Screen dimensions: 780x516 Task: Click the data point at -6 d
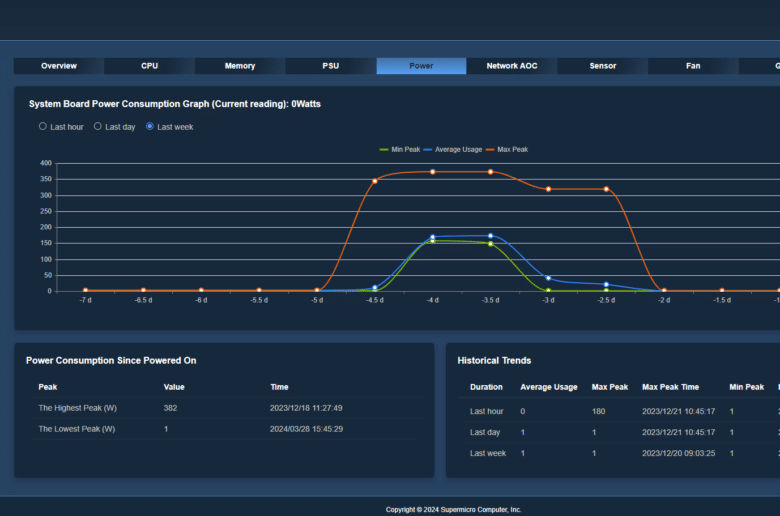click(201, 290)
